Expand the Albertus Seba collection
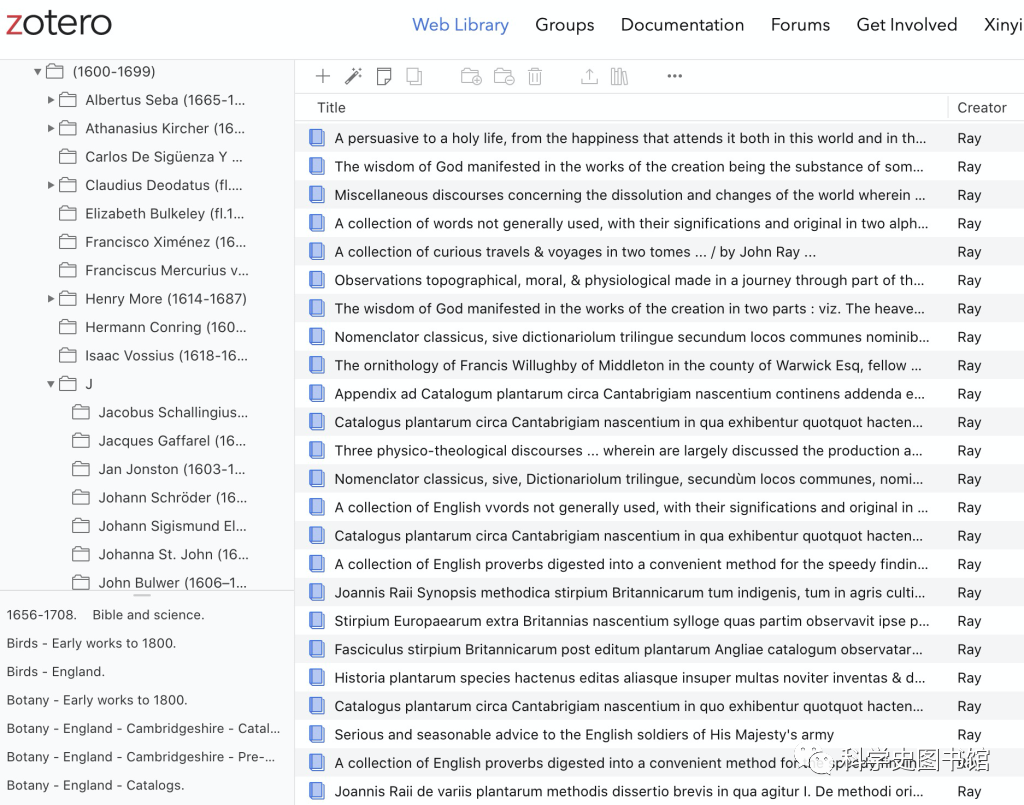The height and width of the screenshot is (805, 1024). pos(51,100)
